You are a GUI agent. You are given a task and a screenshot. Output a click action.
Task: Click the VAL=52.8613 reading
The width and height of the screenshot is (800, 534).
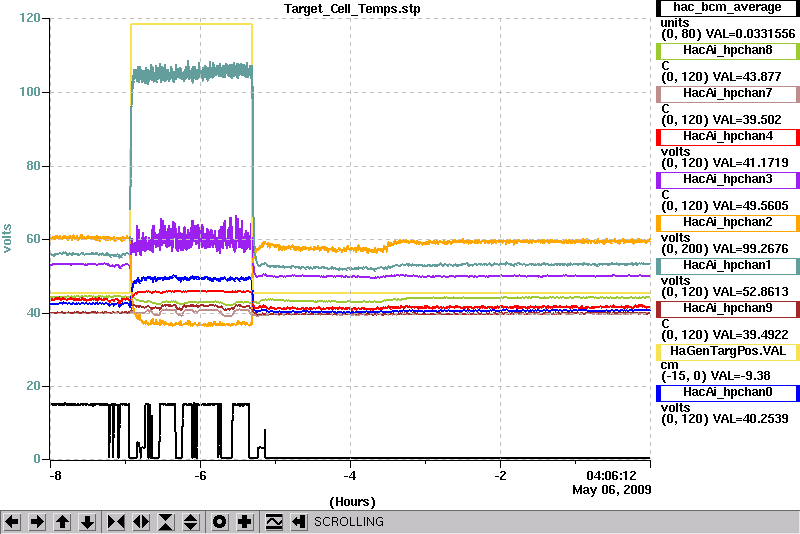click(751, 292)
